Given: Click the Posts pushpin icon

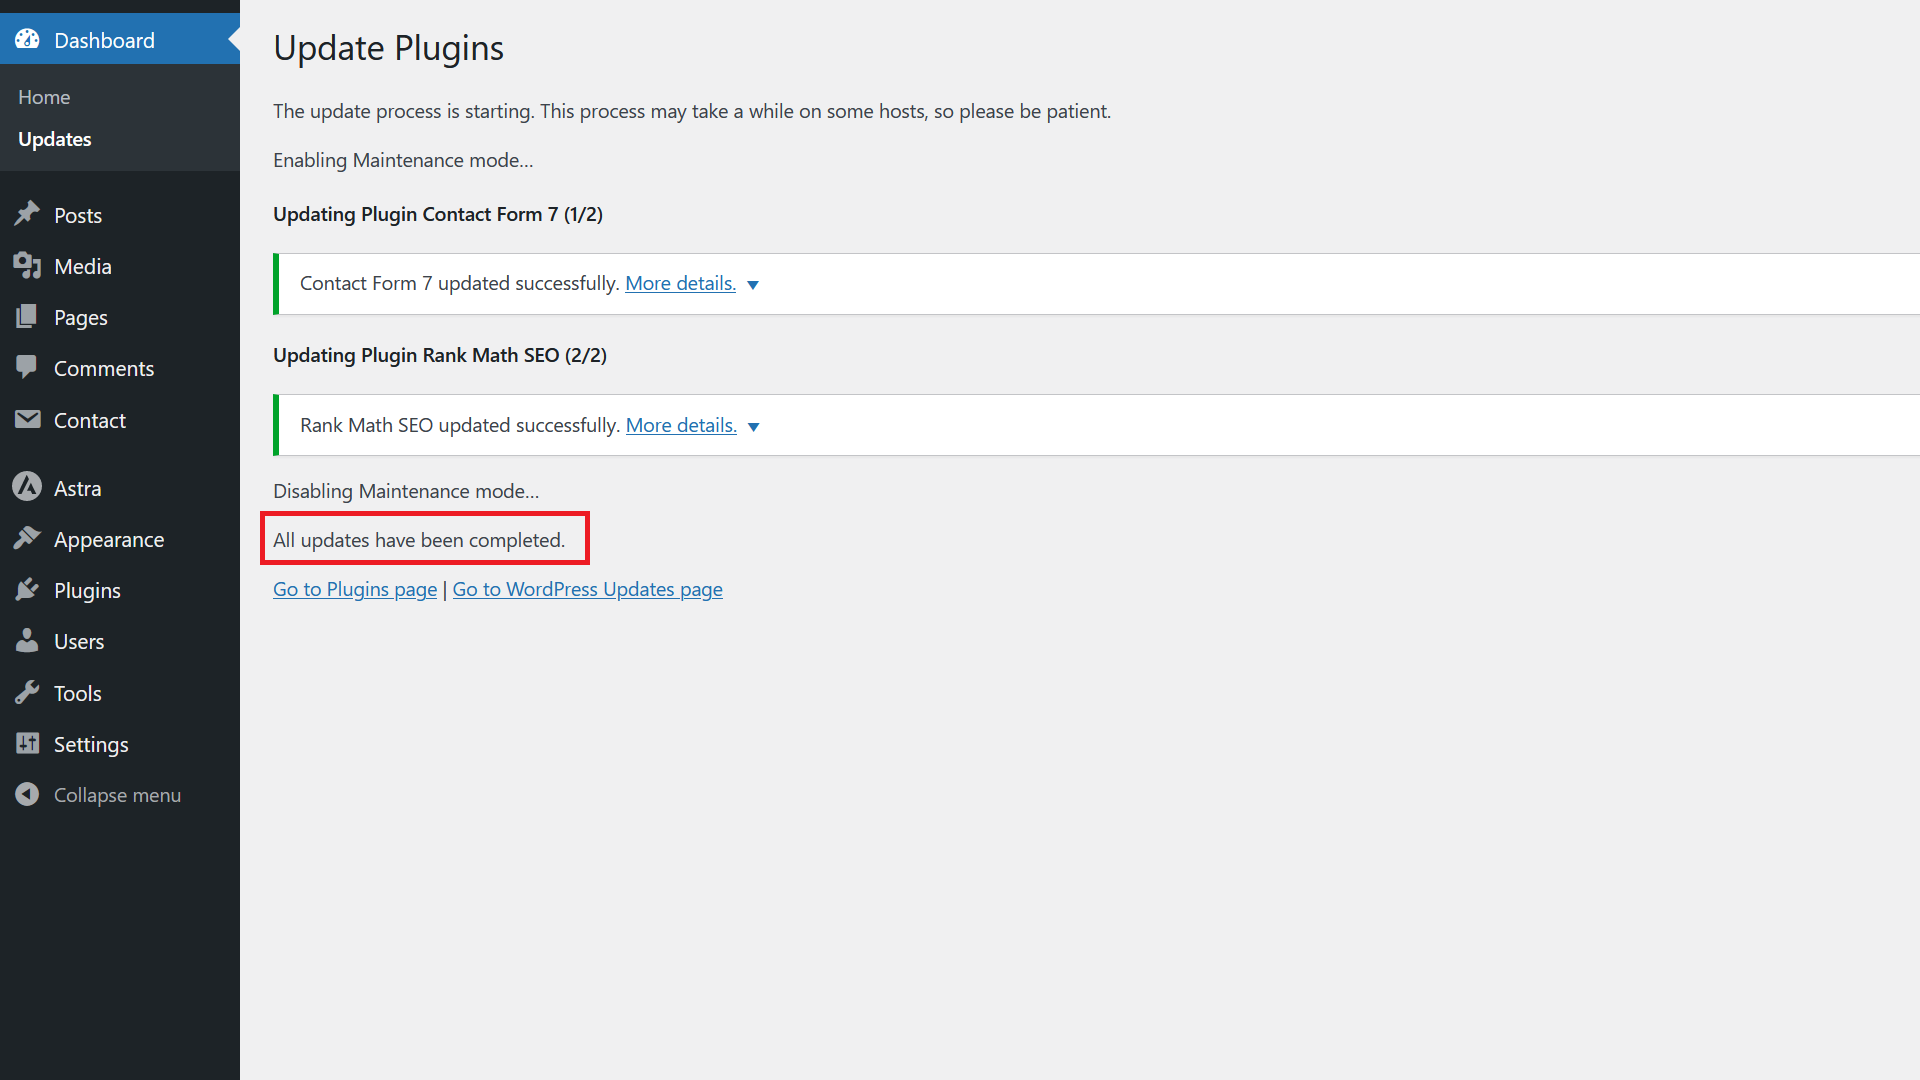Looking at the screenshot, I should (x=27, y=214).
